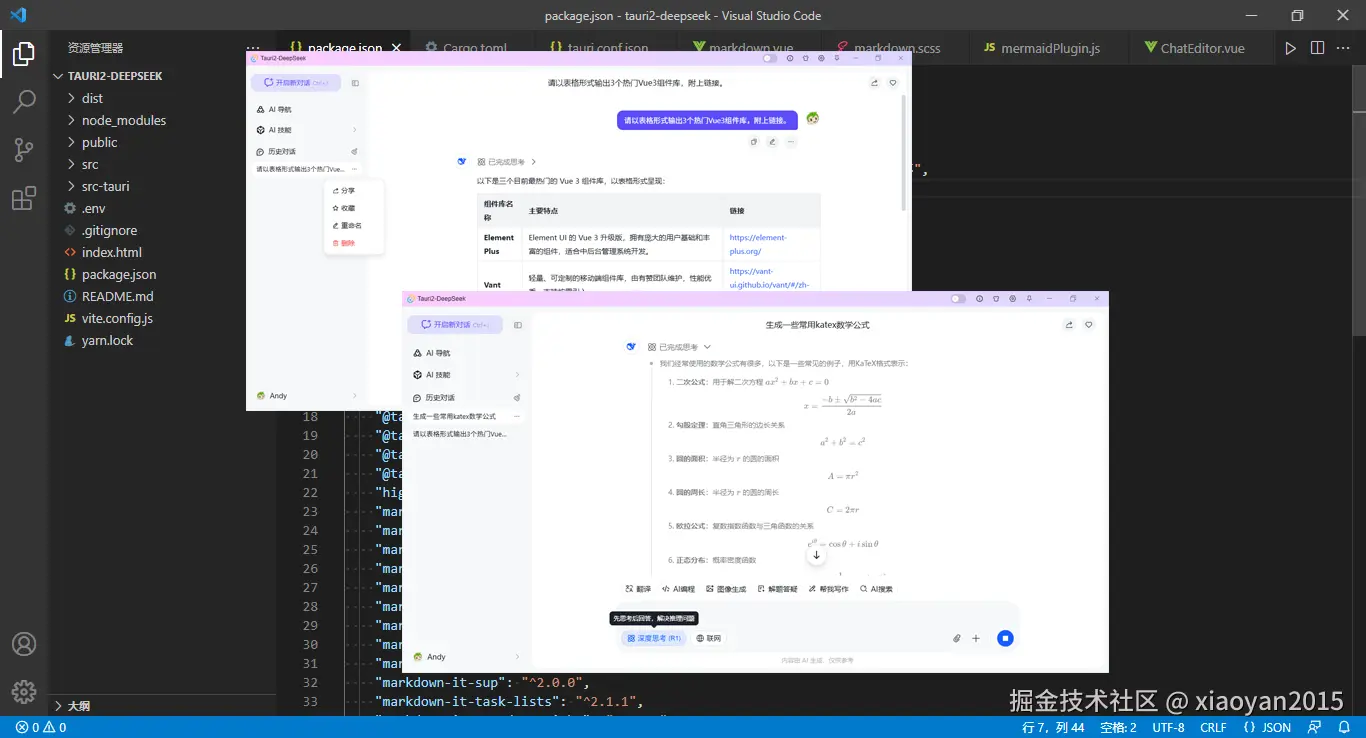Viewport: 1366px width, 738px height.
Task: Open the Search view in VS Code activity bar
Action: 24,101
